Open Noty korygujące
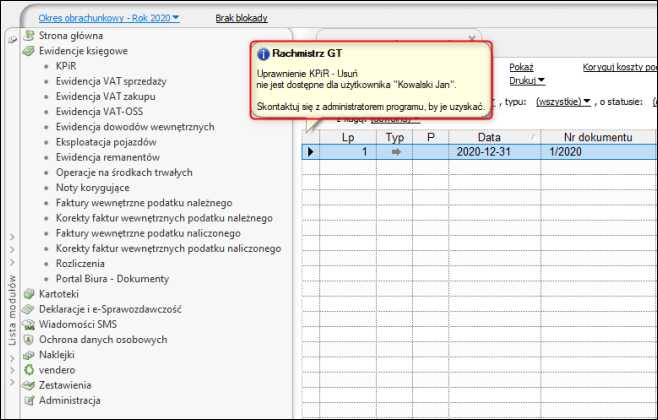This screenshot has width=658, height=420. pyautogui.click(x=93, y=188)
